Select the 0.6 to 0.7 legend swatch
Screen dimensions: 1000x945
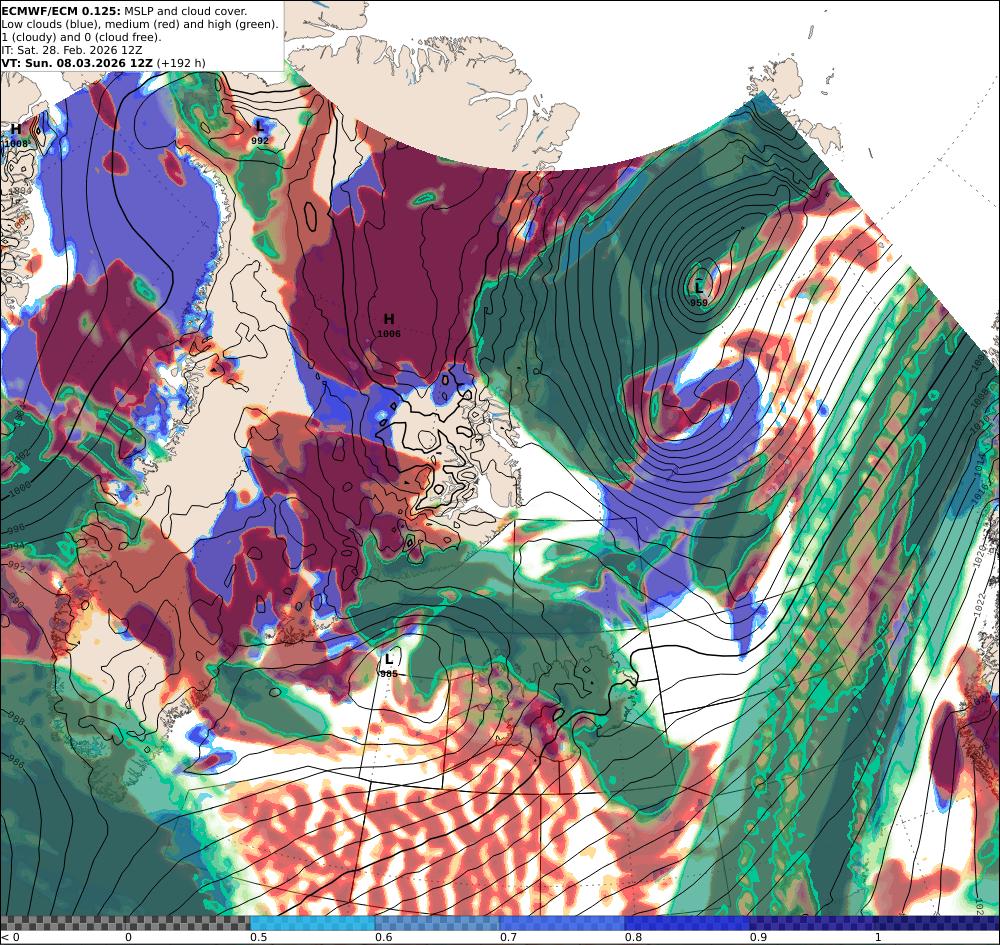coord(438,923)
